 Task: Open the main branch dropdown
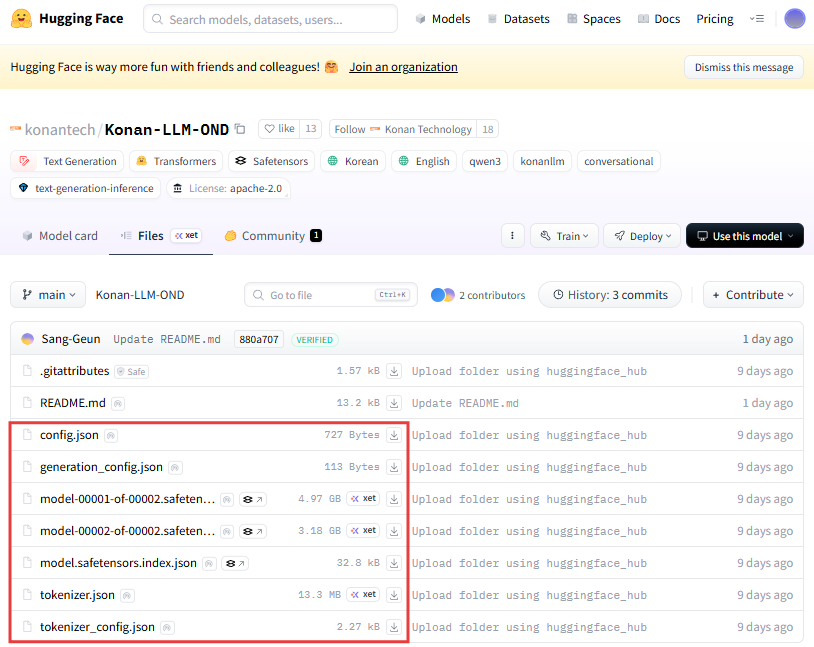[x=48, y=295]
